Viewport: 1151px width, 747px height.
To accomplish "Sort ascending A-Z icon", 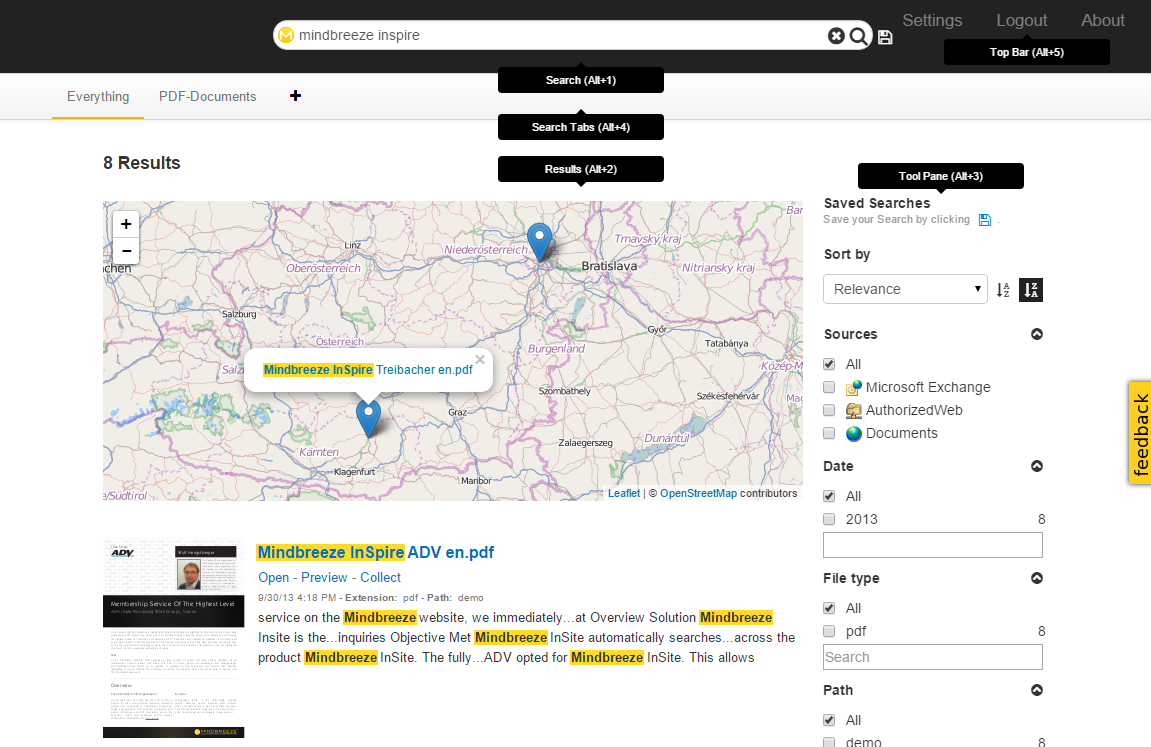I will (x=1003, y=290).
